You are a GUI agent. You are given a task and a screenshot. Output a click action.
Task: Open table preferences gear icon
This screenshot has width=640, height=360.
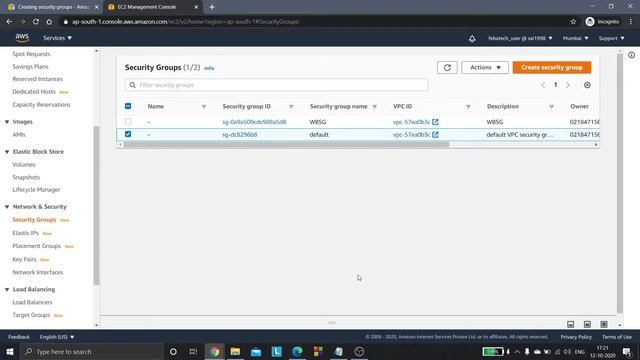(587, 85)
